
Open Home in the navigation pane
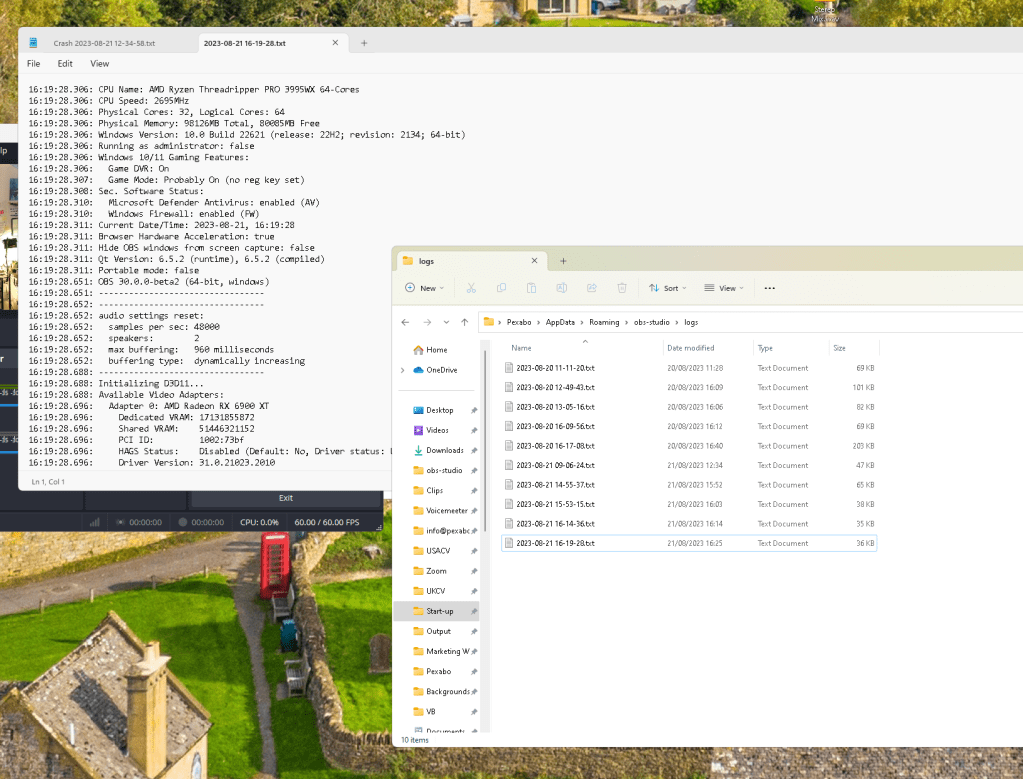(438, 350)
